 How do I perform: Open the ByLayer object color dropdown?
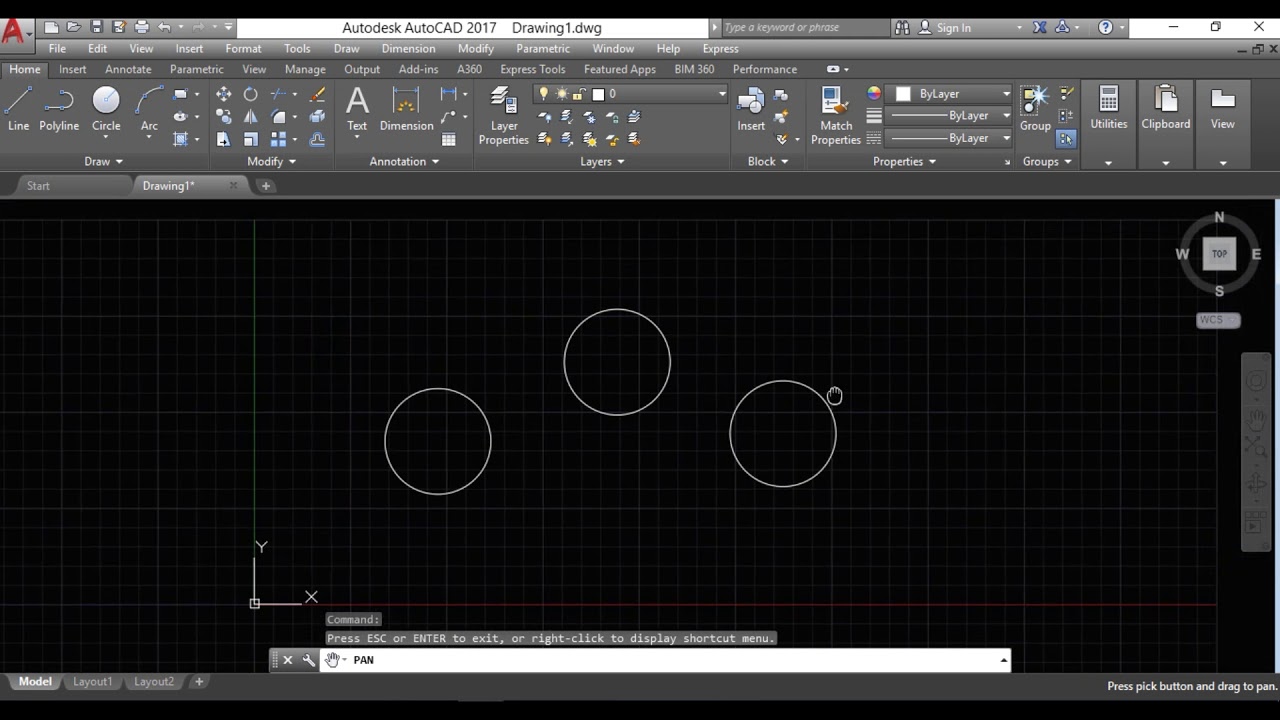tap(952, 94)
